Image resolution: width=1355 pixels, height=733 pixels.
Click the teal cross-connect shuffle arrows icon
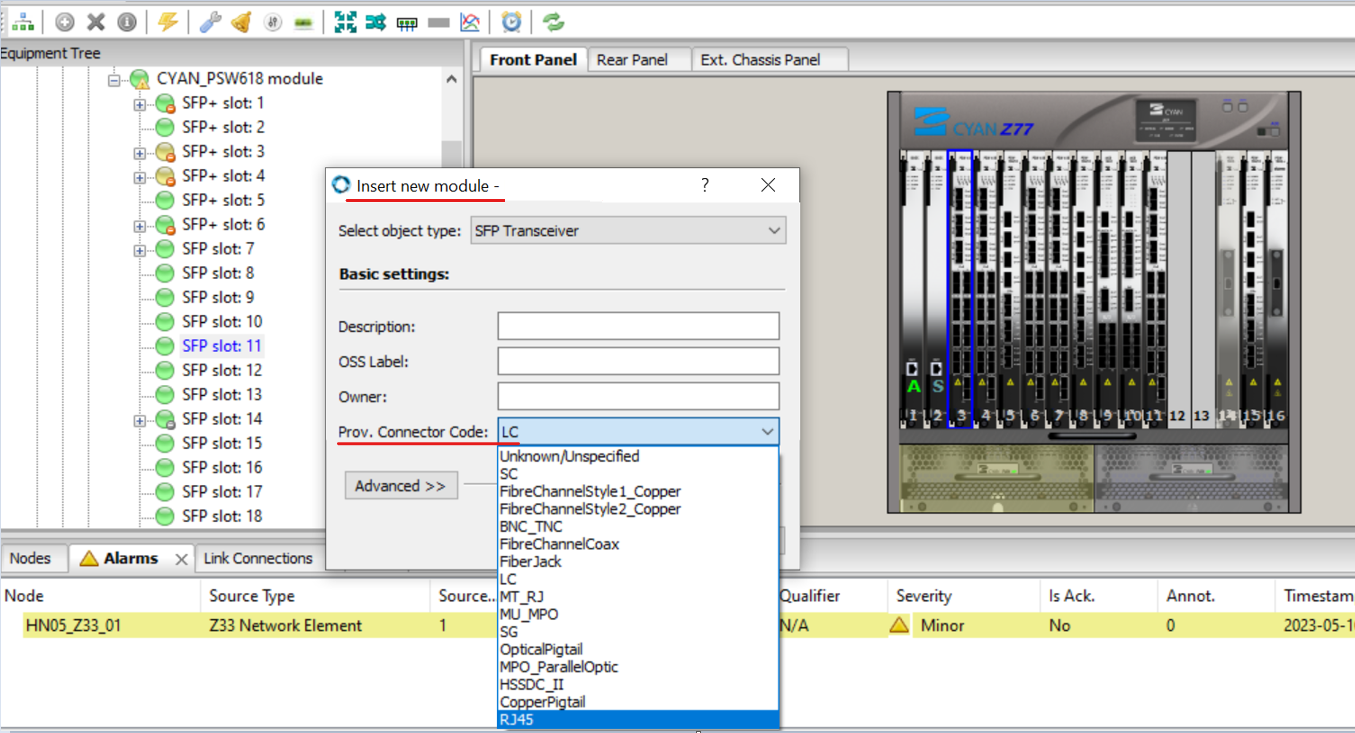(x=376, y=21)
